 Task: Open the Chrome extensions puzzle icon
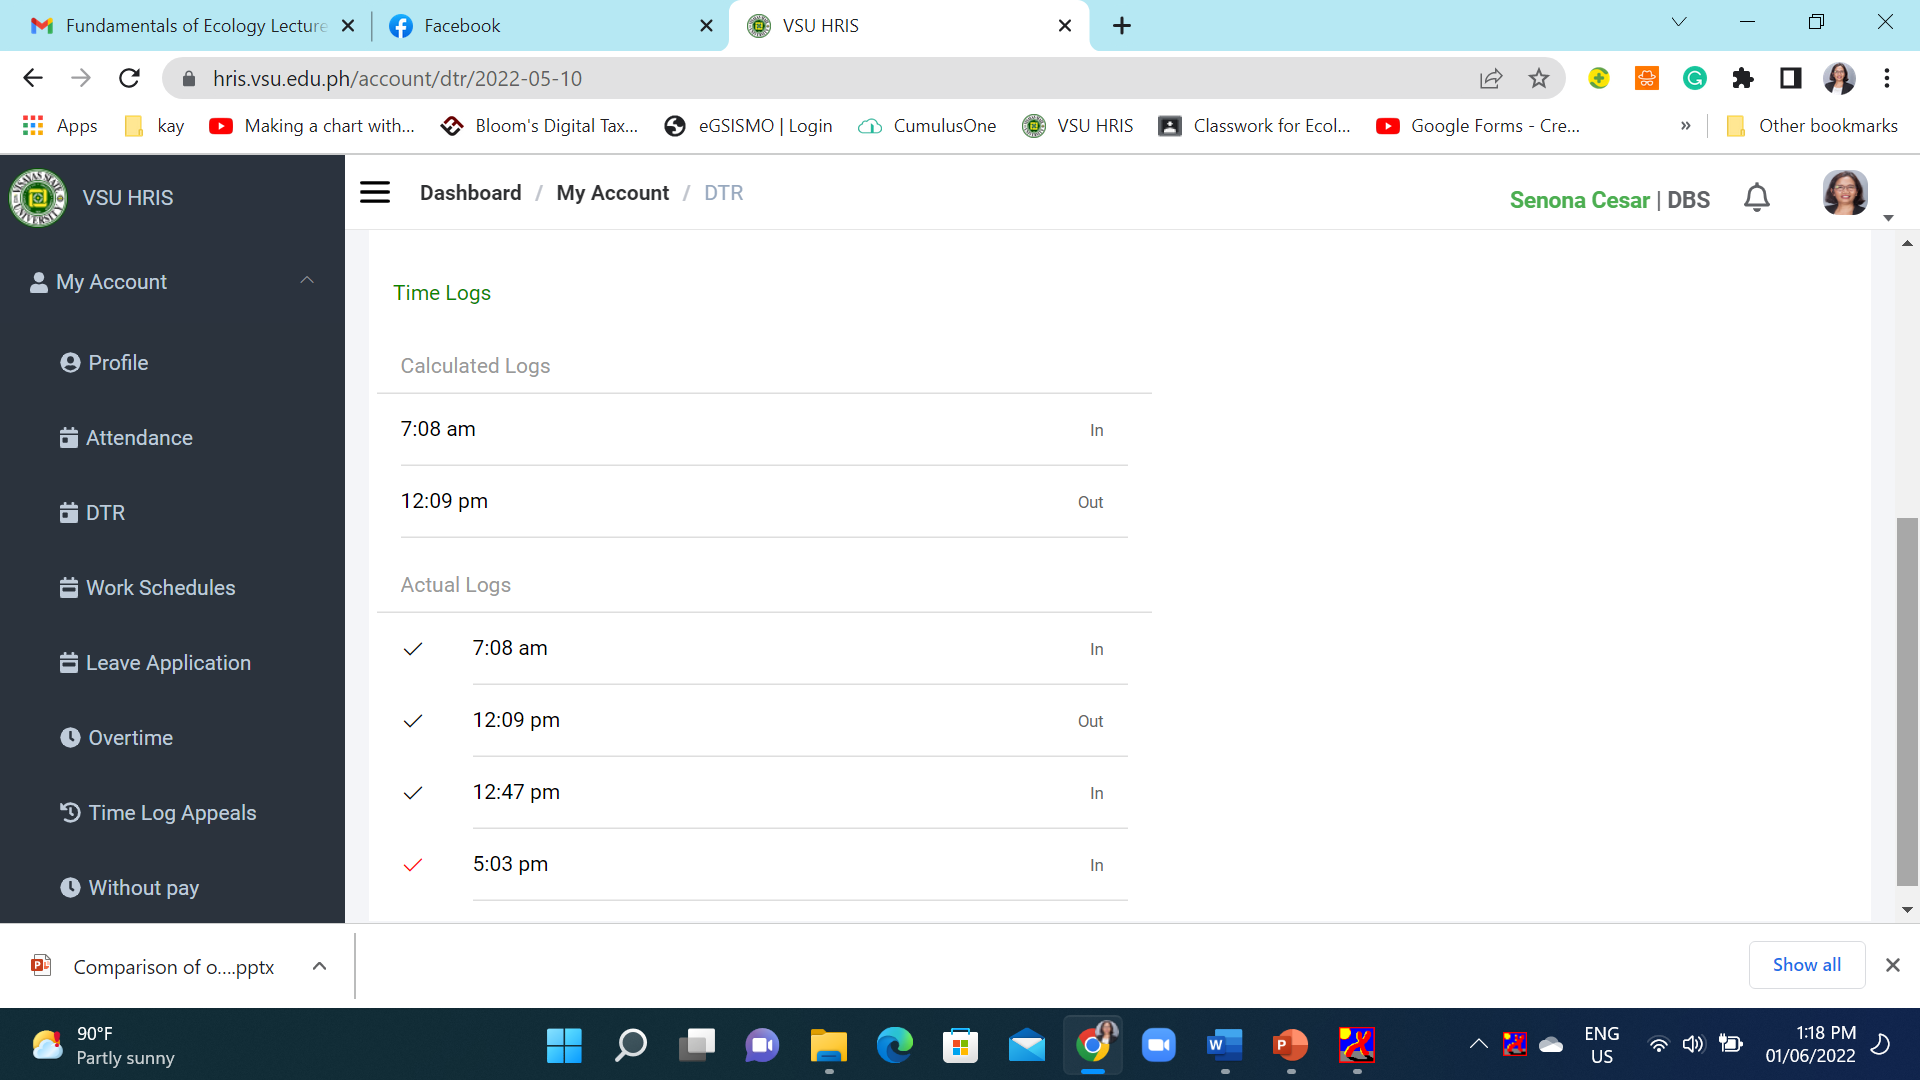1742,78
